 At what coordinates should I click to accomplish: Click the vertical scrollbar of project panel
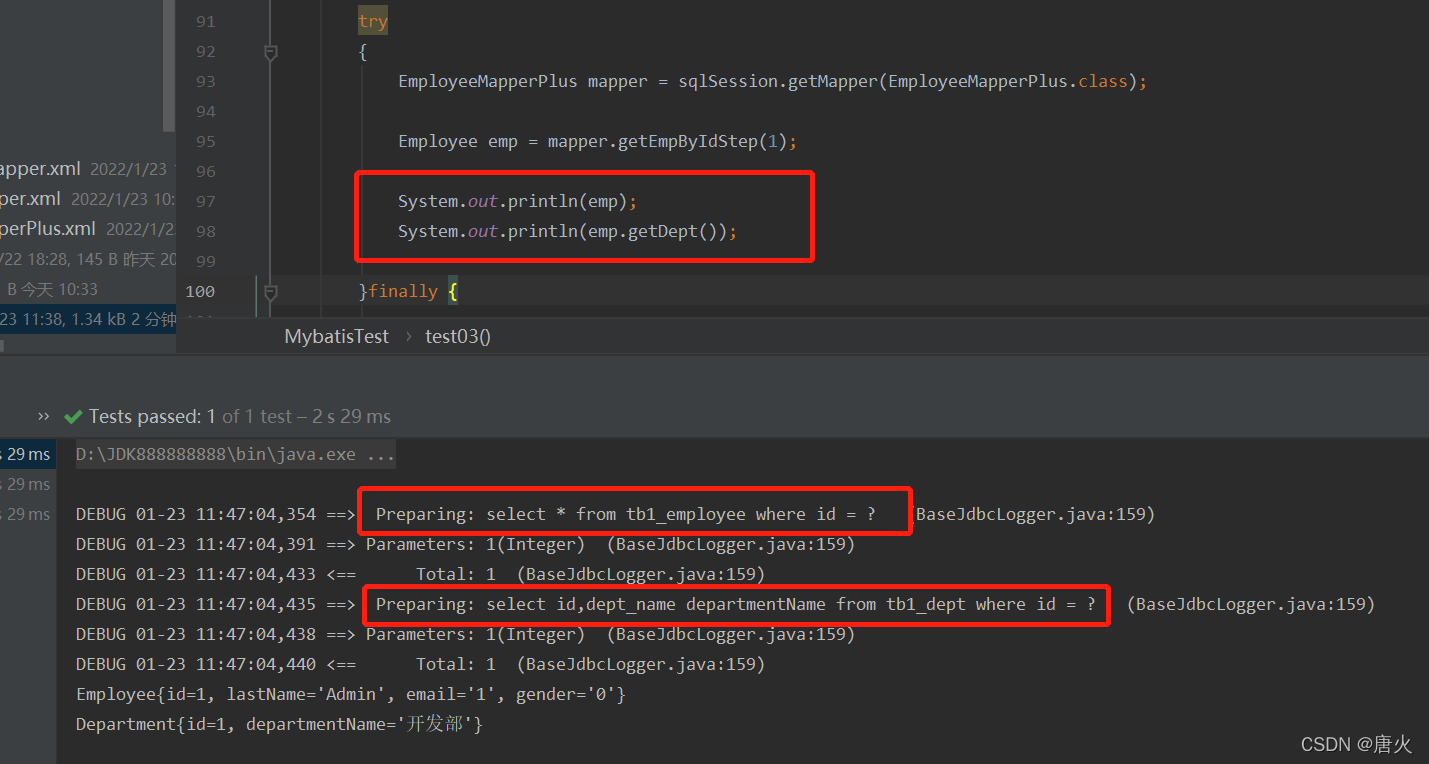tap(169, 66)
